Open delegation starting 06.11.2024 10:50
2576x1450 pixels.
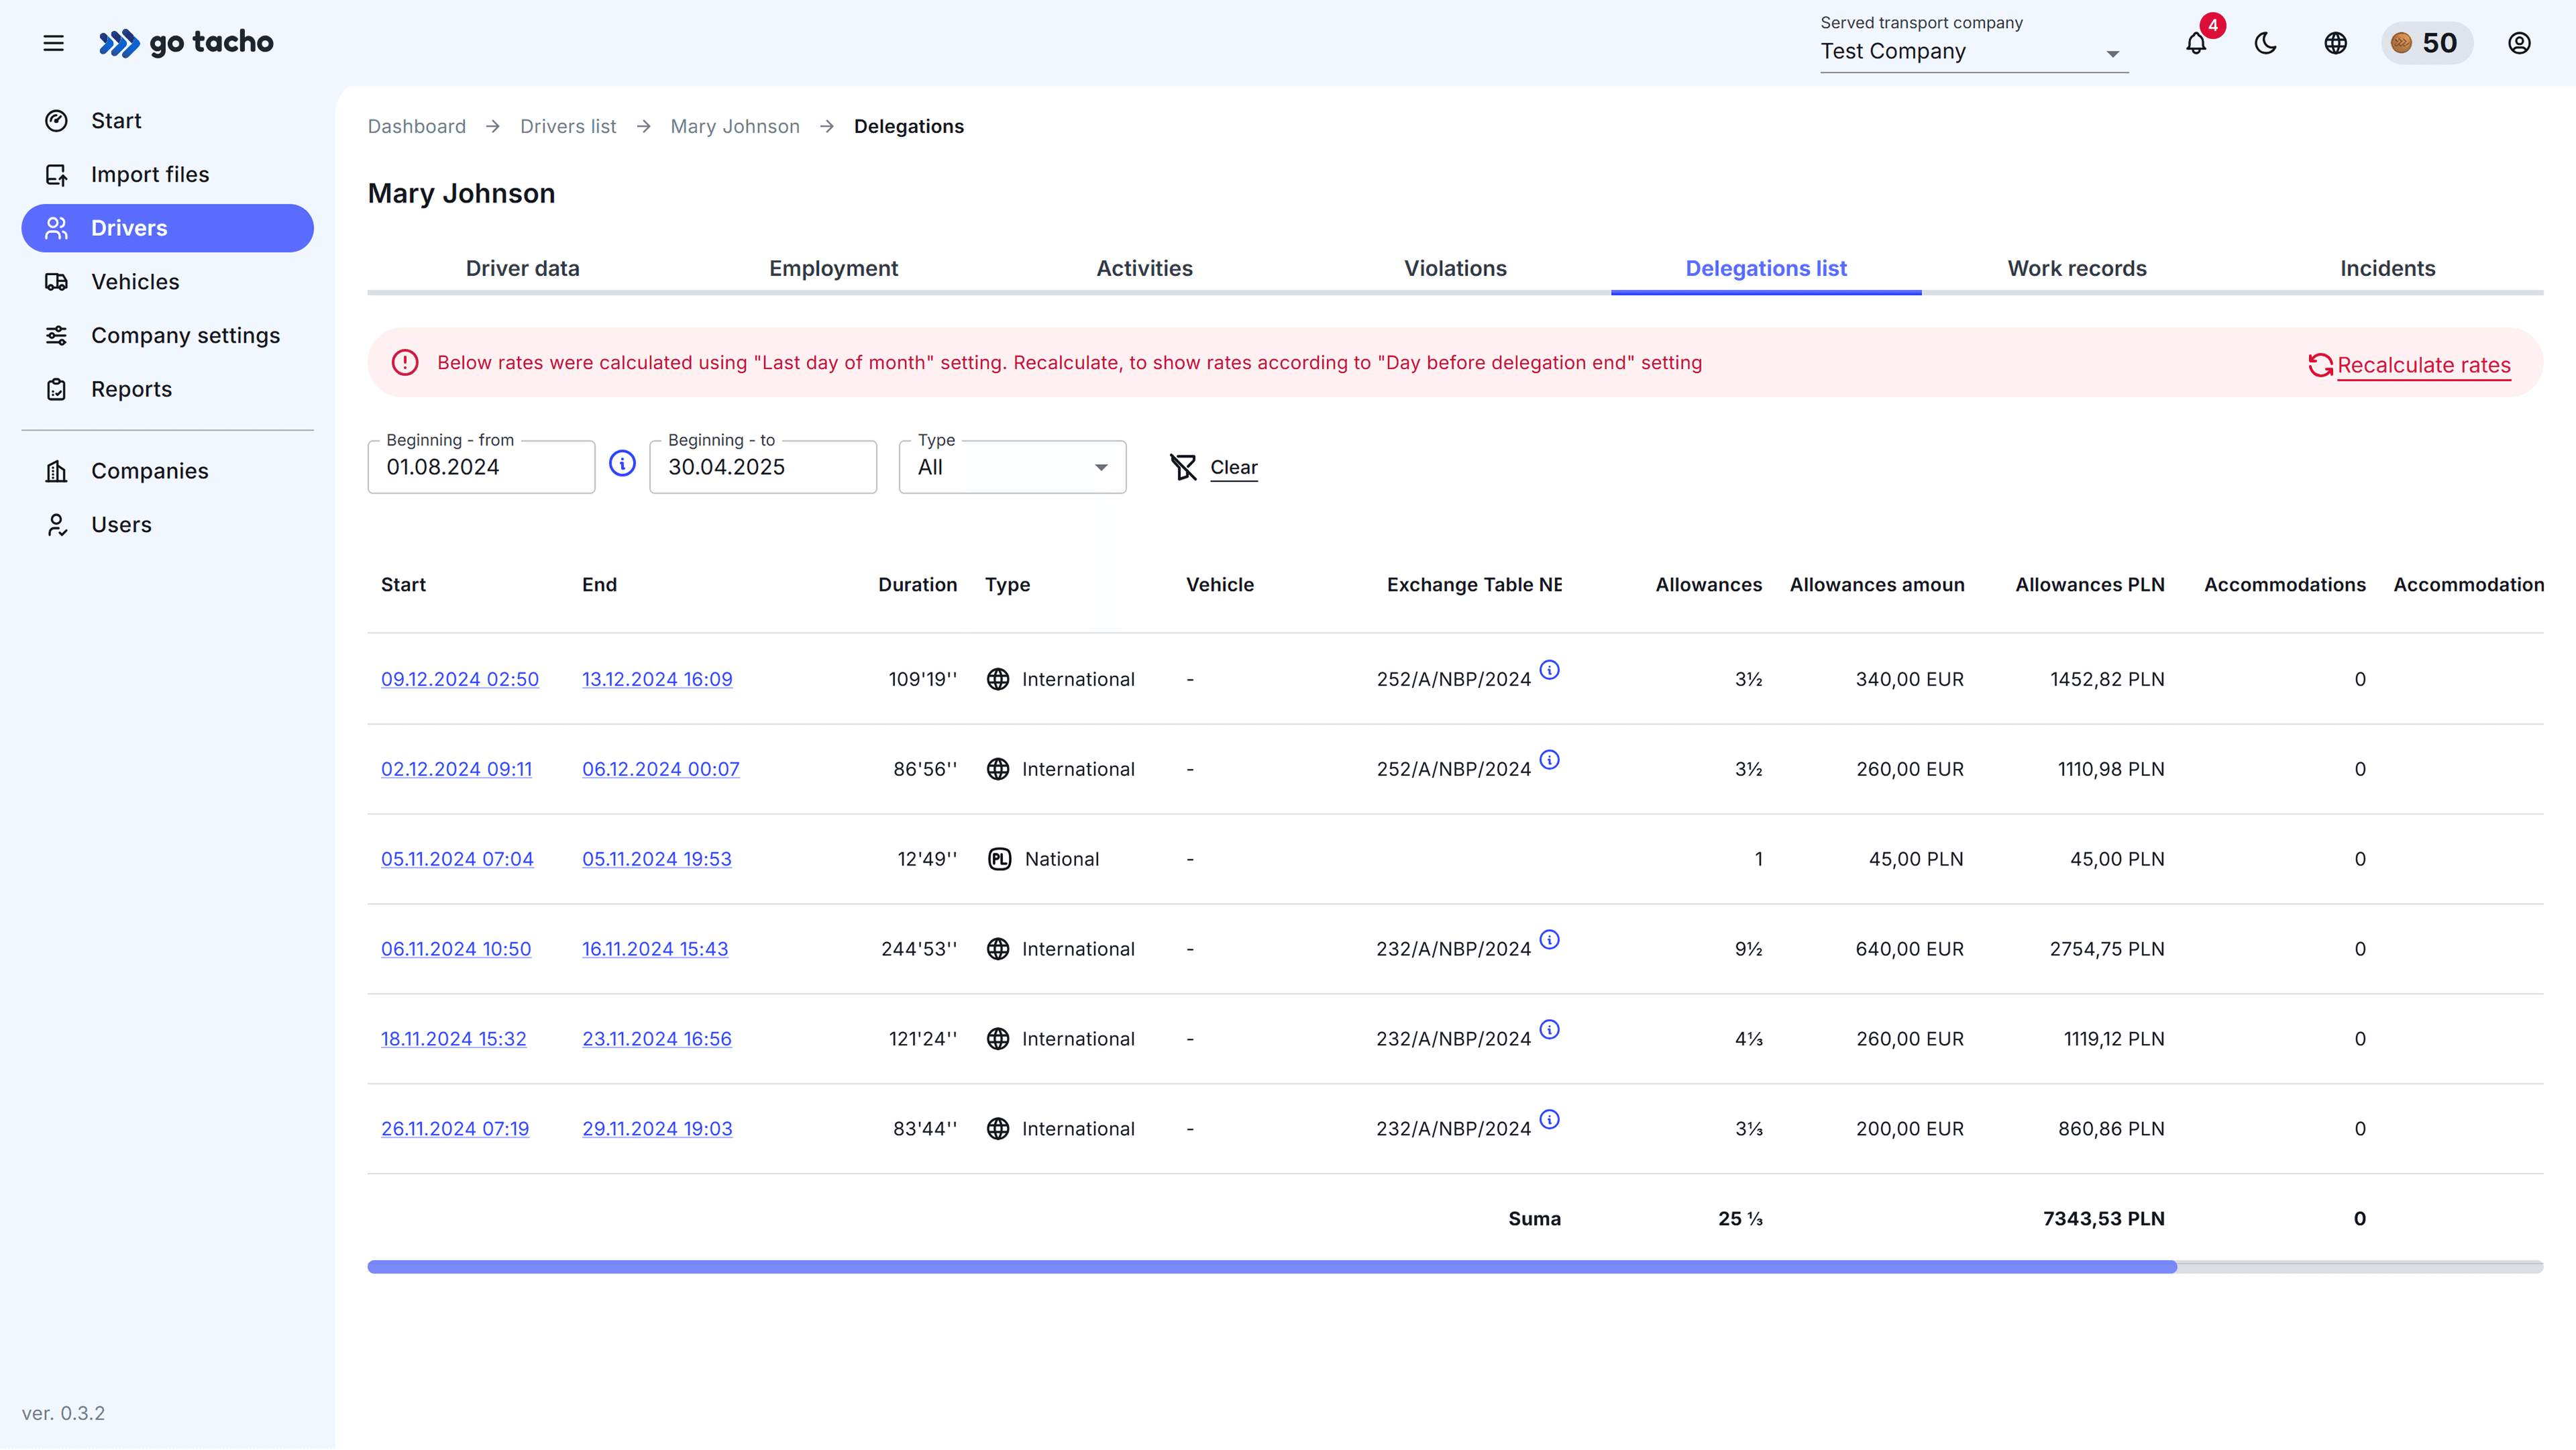(456, 950)
